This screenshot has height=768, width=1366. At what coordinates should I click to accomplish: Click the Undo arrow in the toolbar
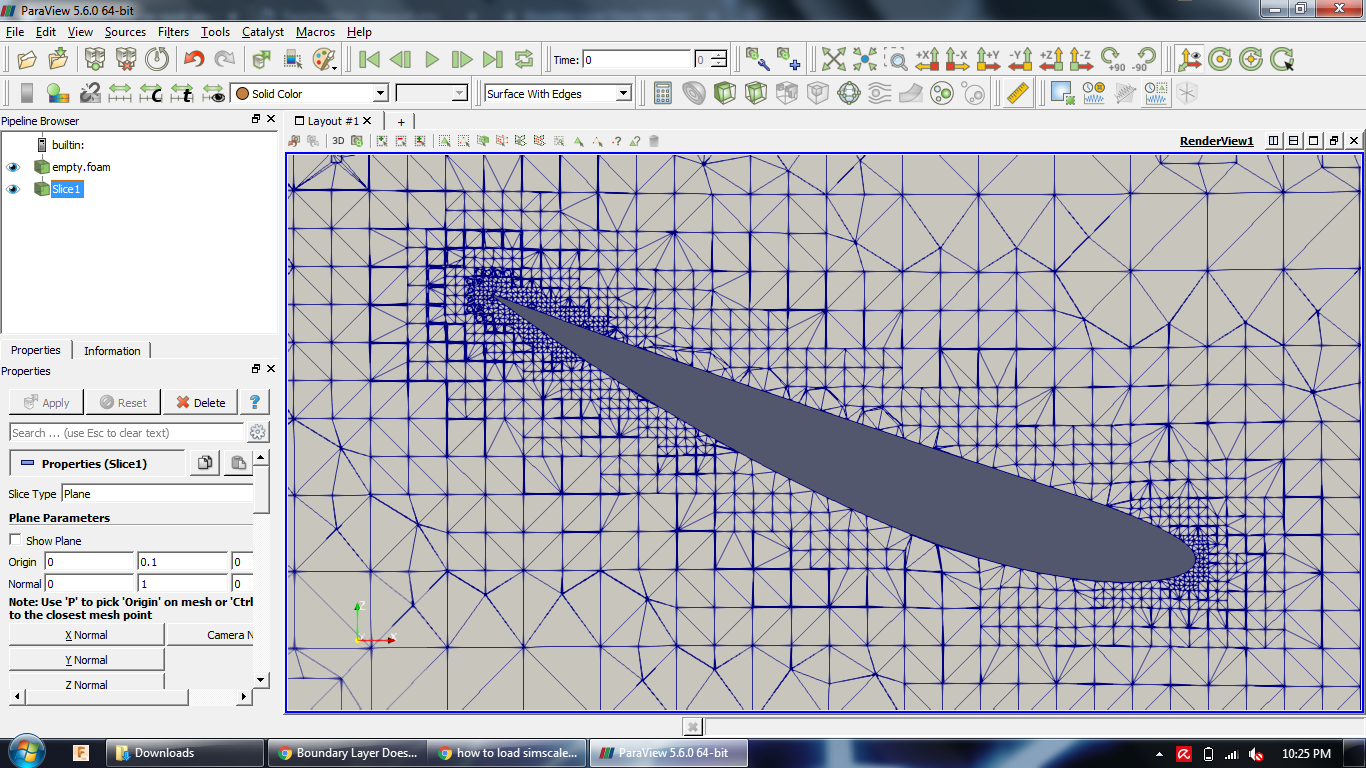194,59
